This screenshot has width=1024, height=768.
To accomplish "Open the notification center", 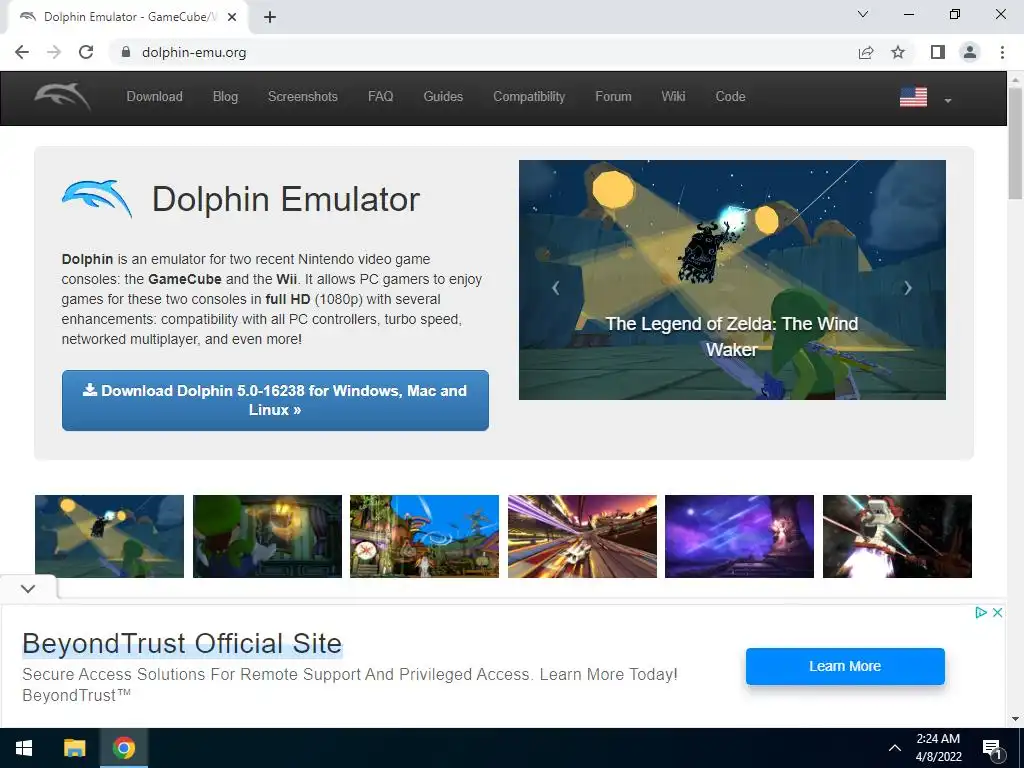I will (992, 749).
